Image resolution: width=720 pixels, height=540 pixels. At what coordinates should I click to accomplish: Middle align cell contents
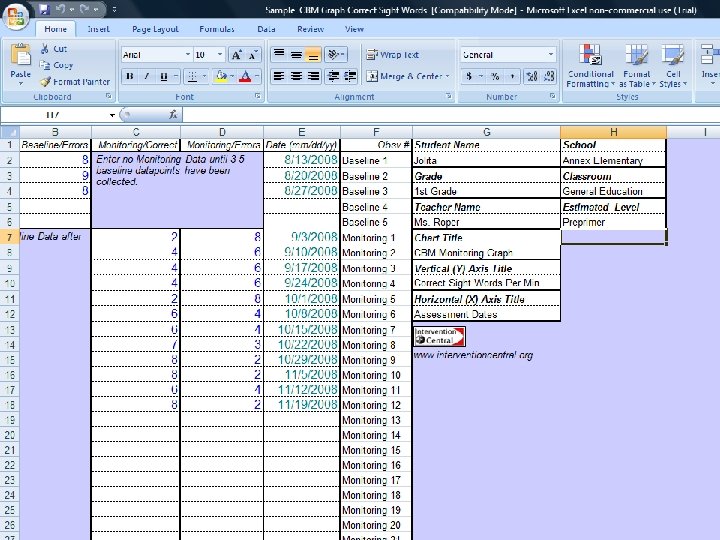[296, 55]
